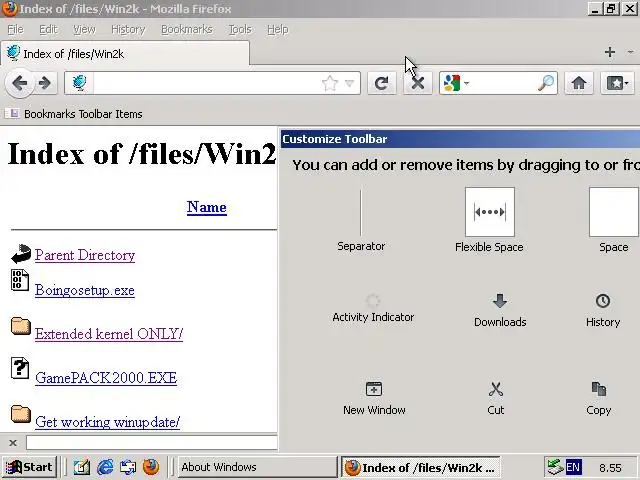Image resolution: width=640 pixels, height=480 pixels.
Task: Select the Downloads arrow item
Action: tap(500, 310)
